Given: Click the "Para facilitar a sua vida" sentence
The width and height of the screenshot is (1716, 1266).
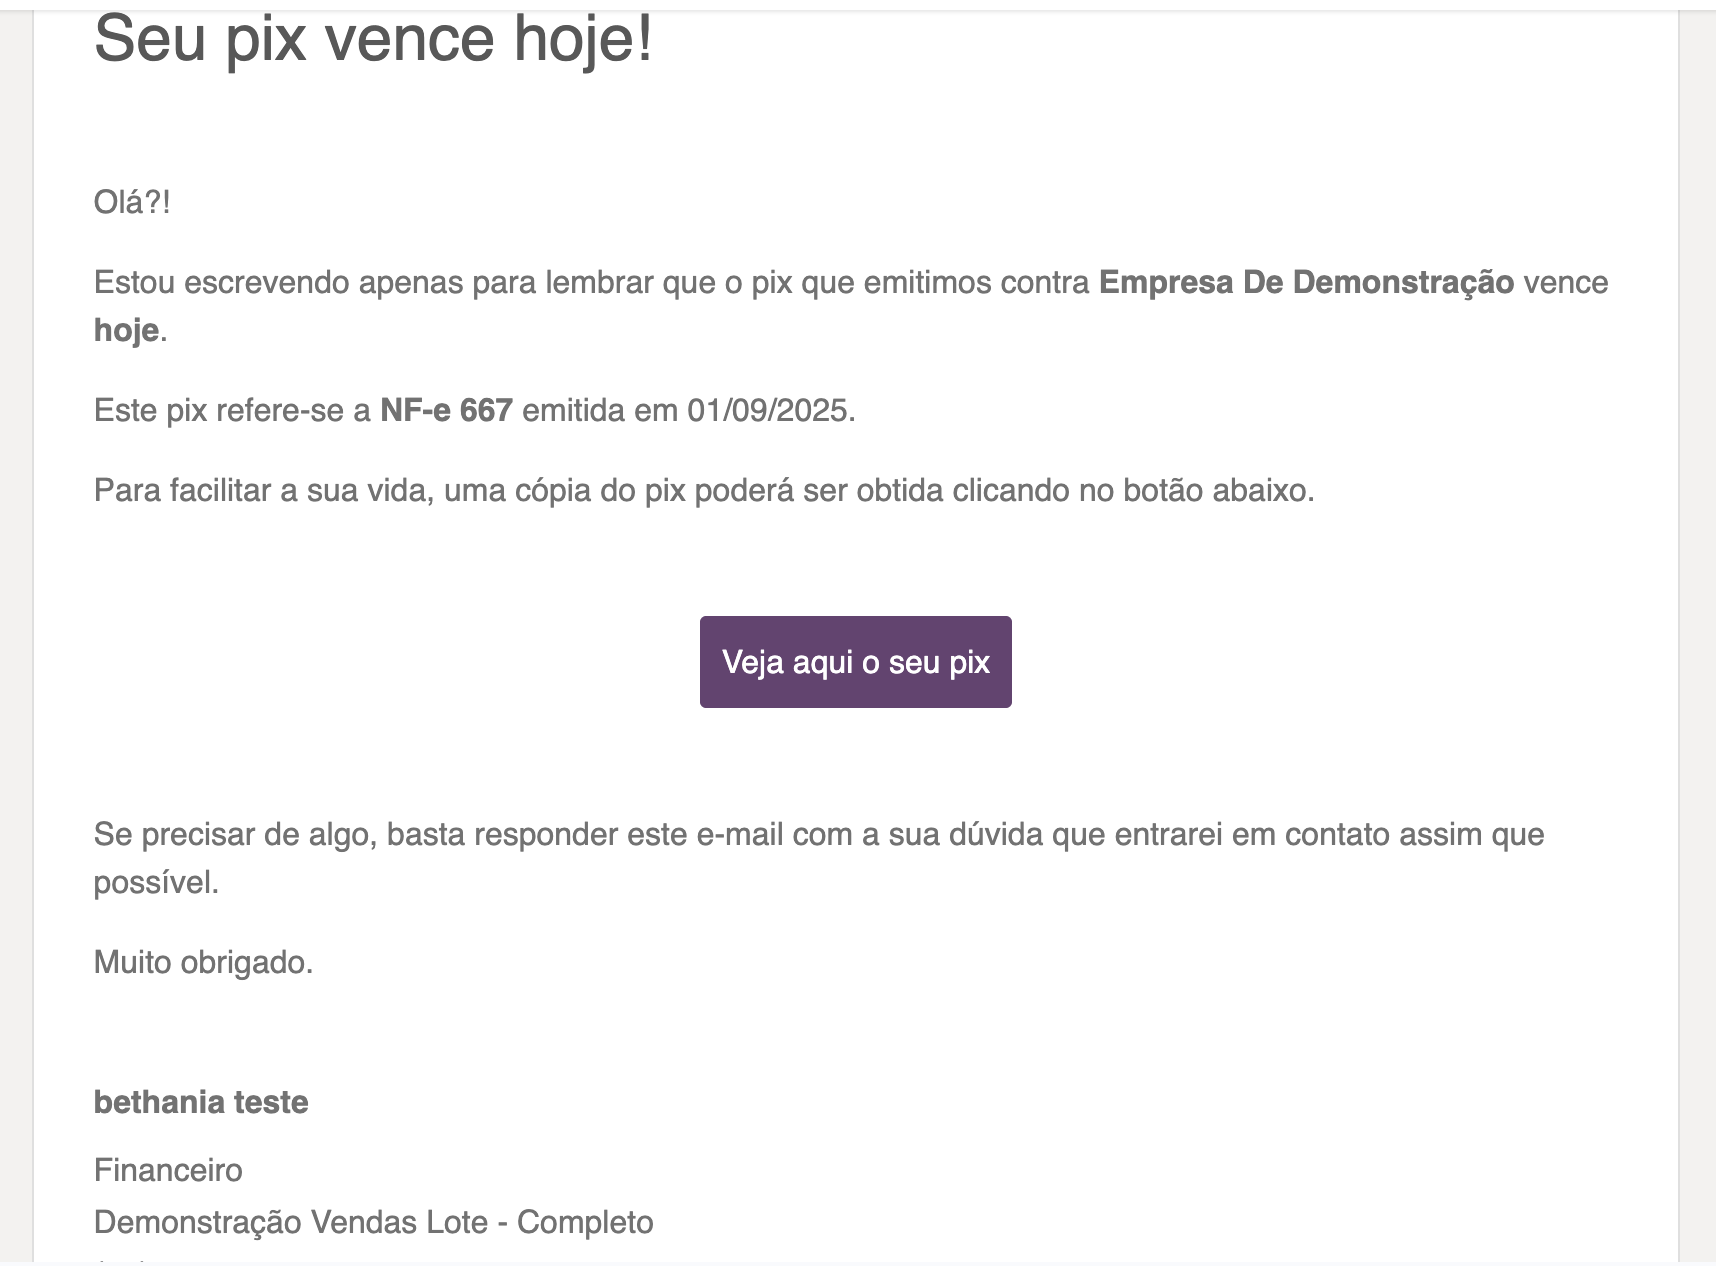Looking at the screenshot, I should [x=262, y=490].
